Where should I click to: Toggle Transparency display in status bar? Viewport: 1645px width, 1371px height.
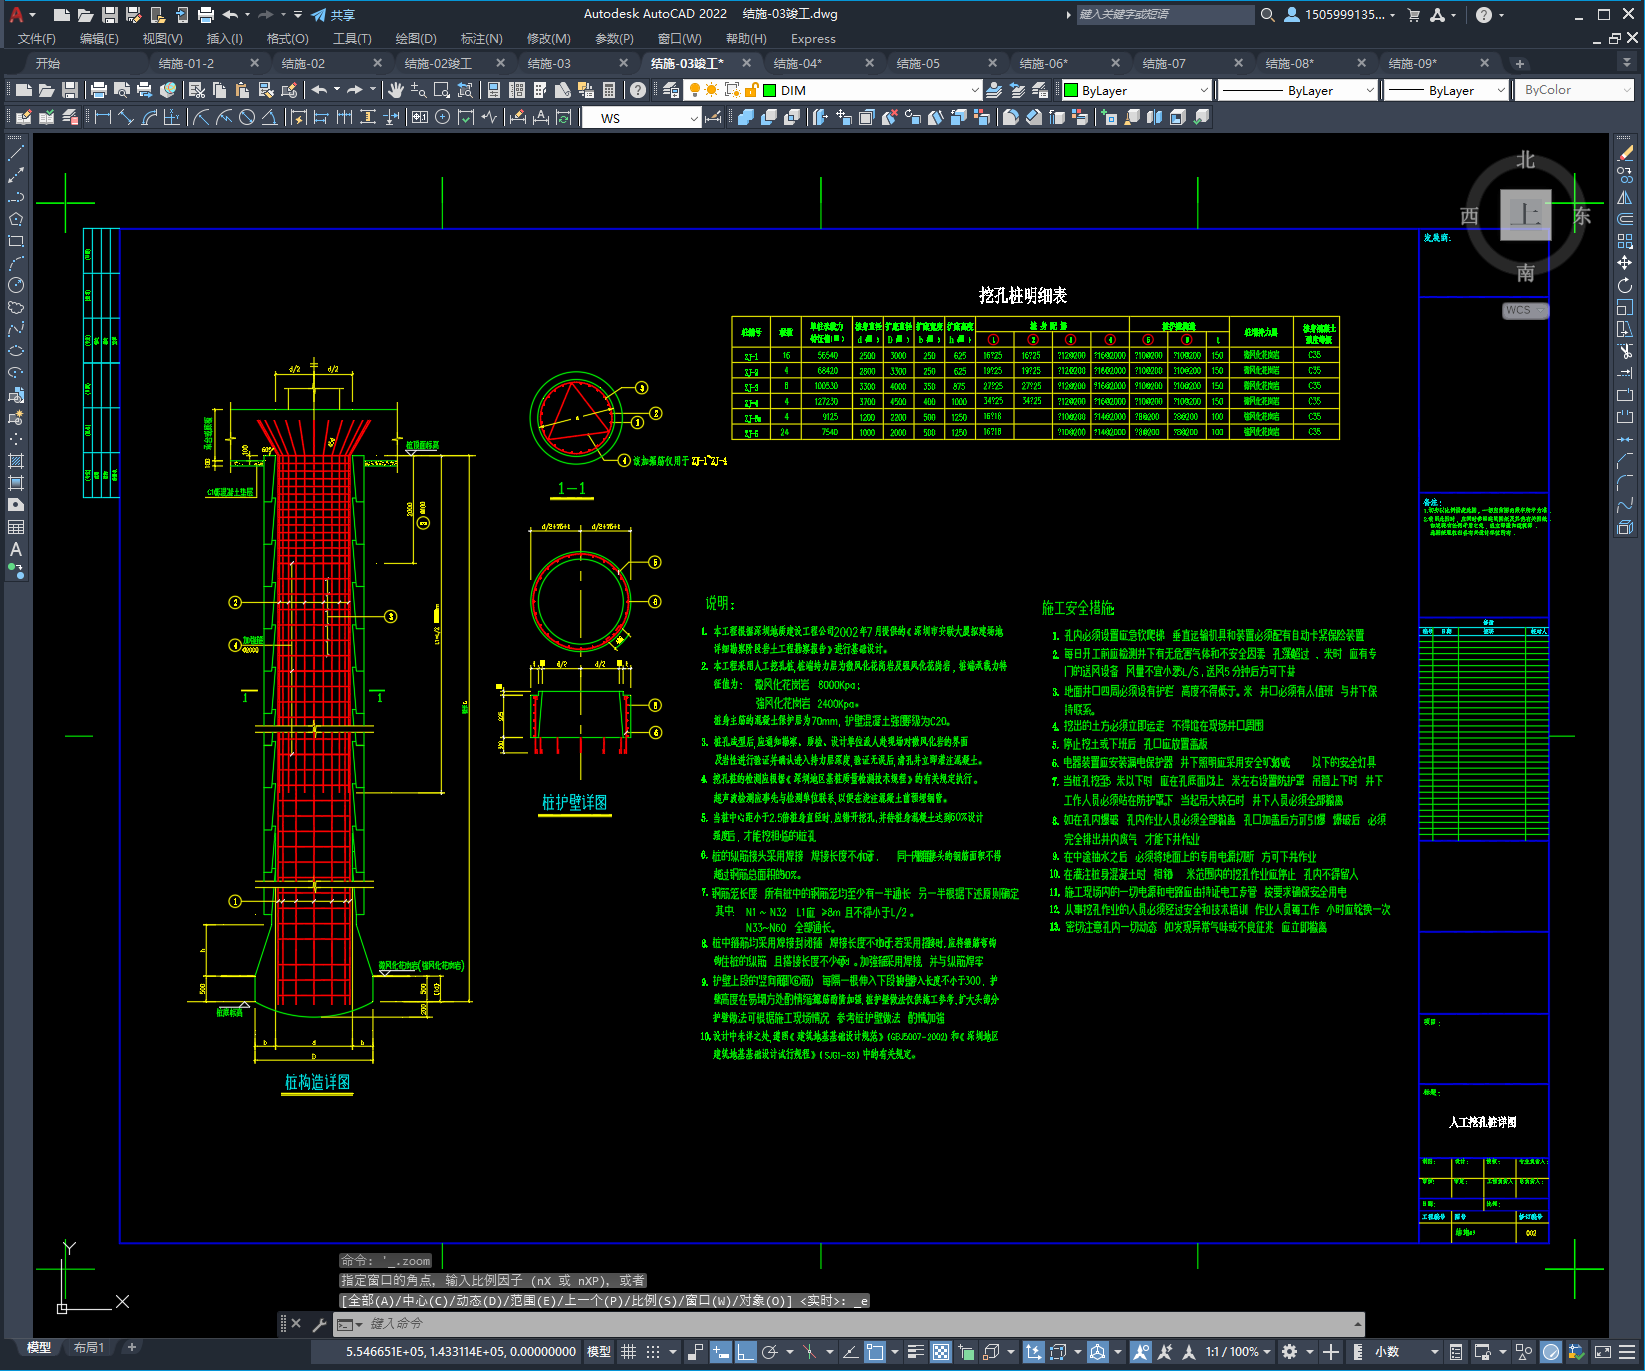click(941, 1352)
